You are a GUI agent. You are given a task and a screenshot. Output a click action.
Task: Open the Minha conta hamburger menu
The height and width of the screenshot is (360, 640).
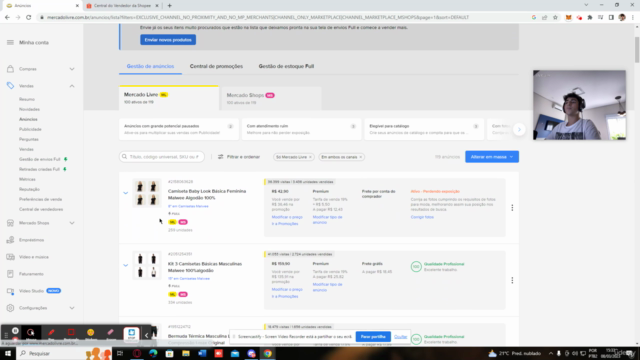(10, 42)
